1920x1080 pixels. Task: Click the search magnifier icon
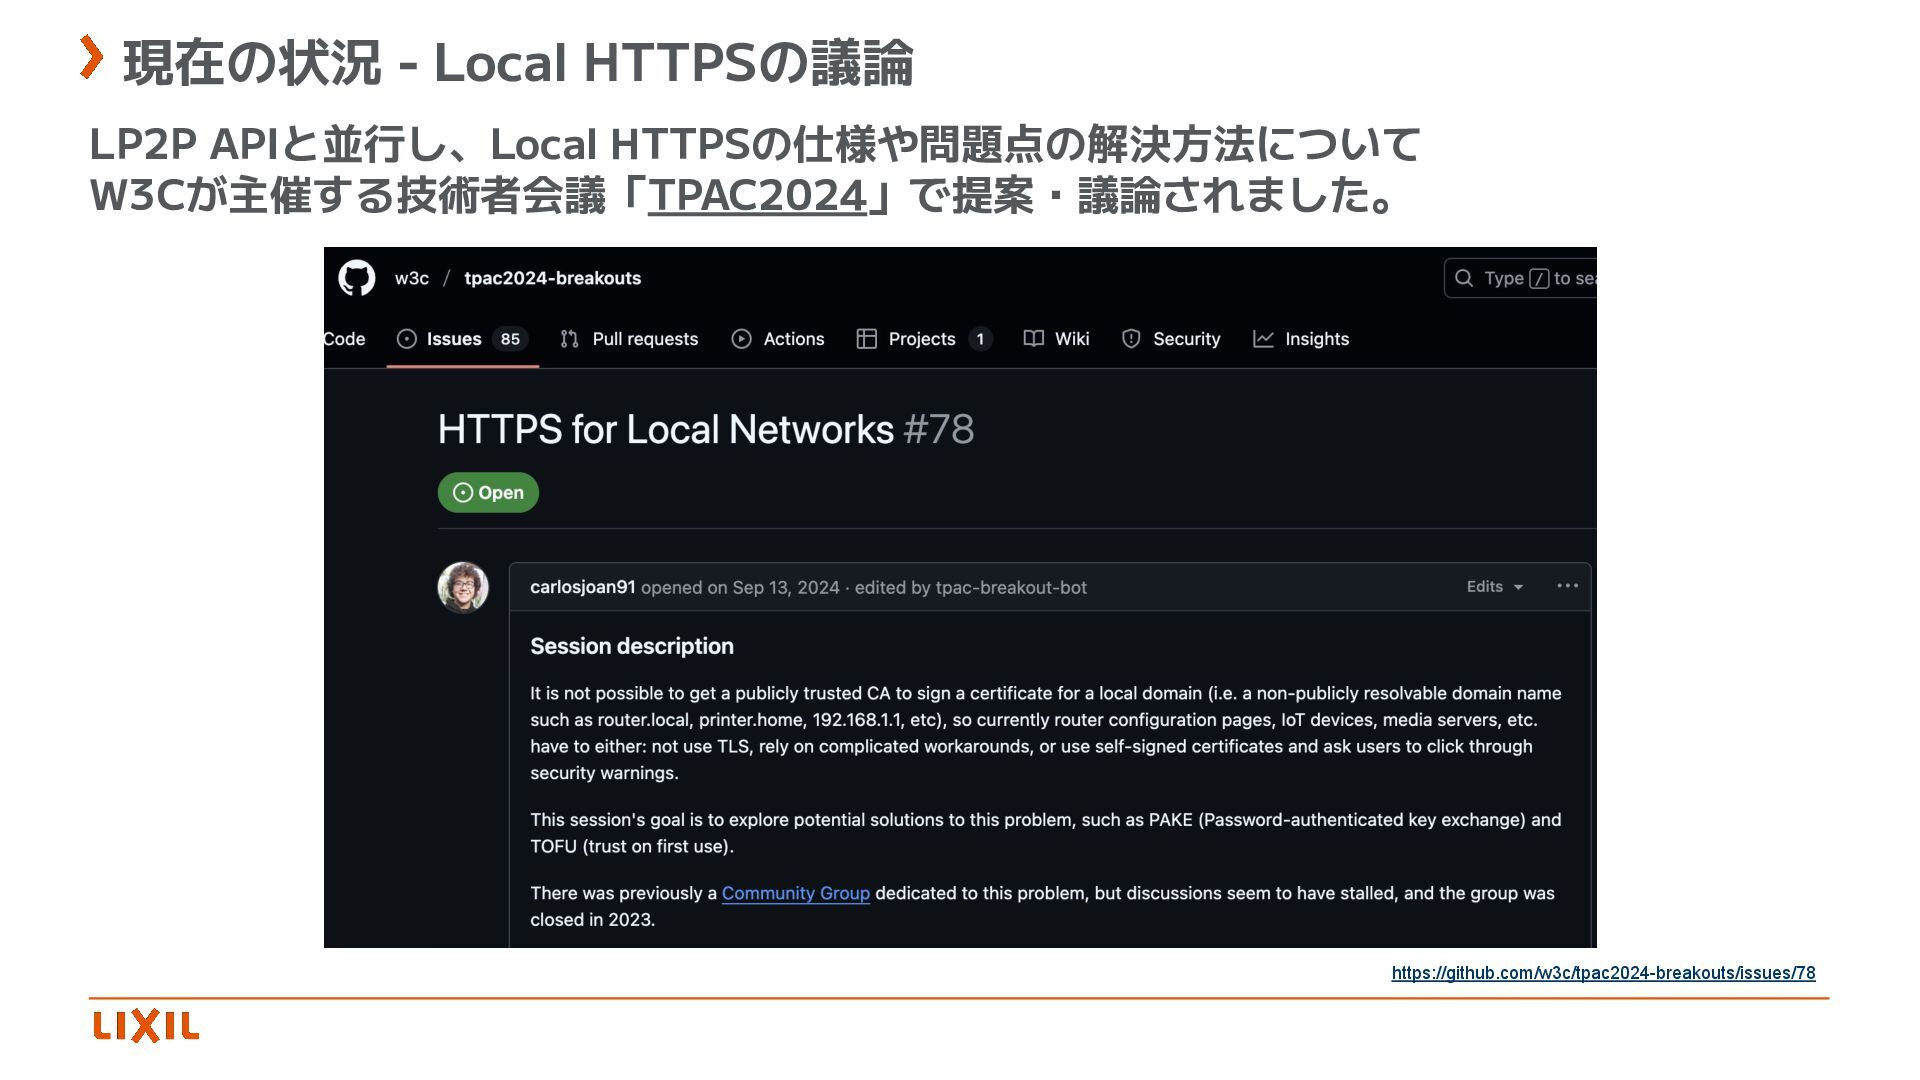[1464, 278]
